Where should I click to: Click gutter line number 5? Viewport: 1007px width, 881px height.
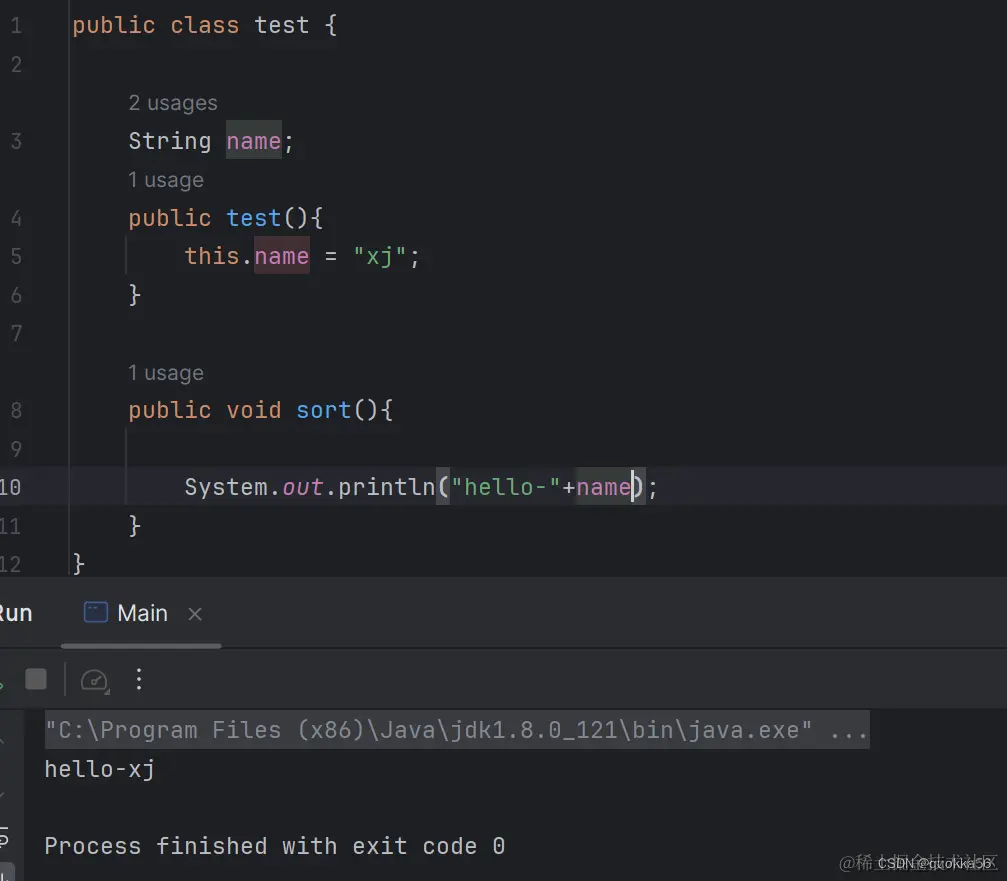[x=16, y=257]
